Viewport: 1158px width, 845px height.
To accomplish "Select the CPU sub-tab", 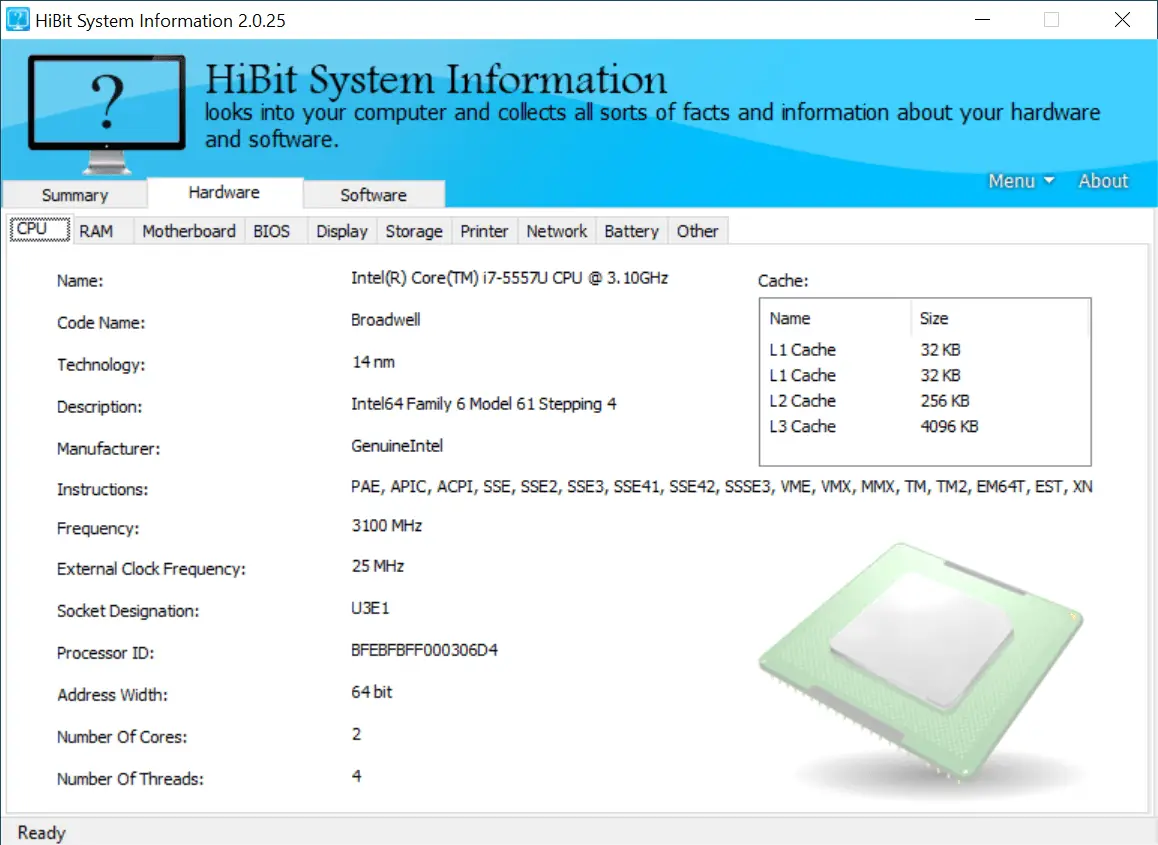I will (x=41, y=229).
